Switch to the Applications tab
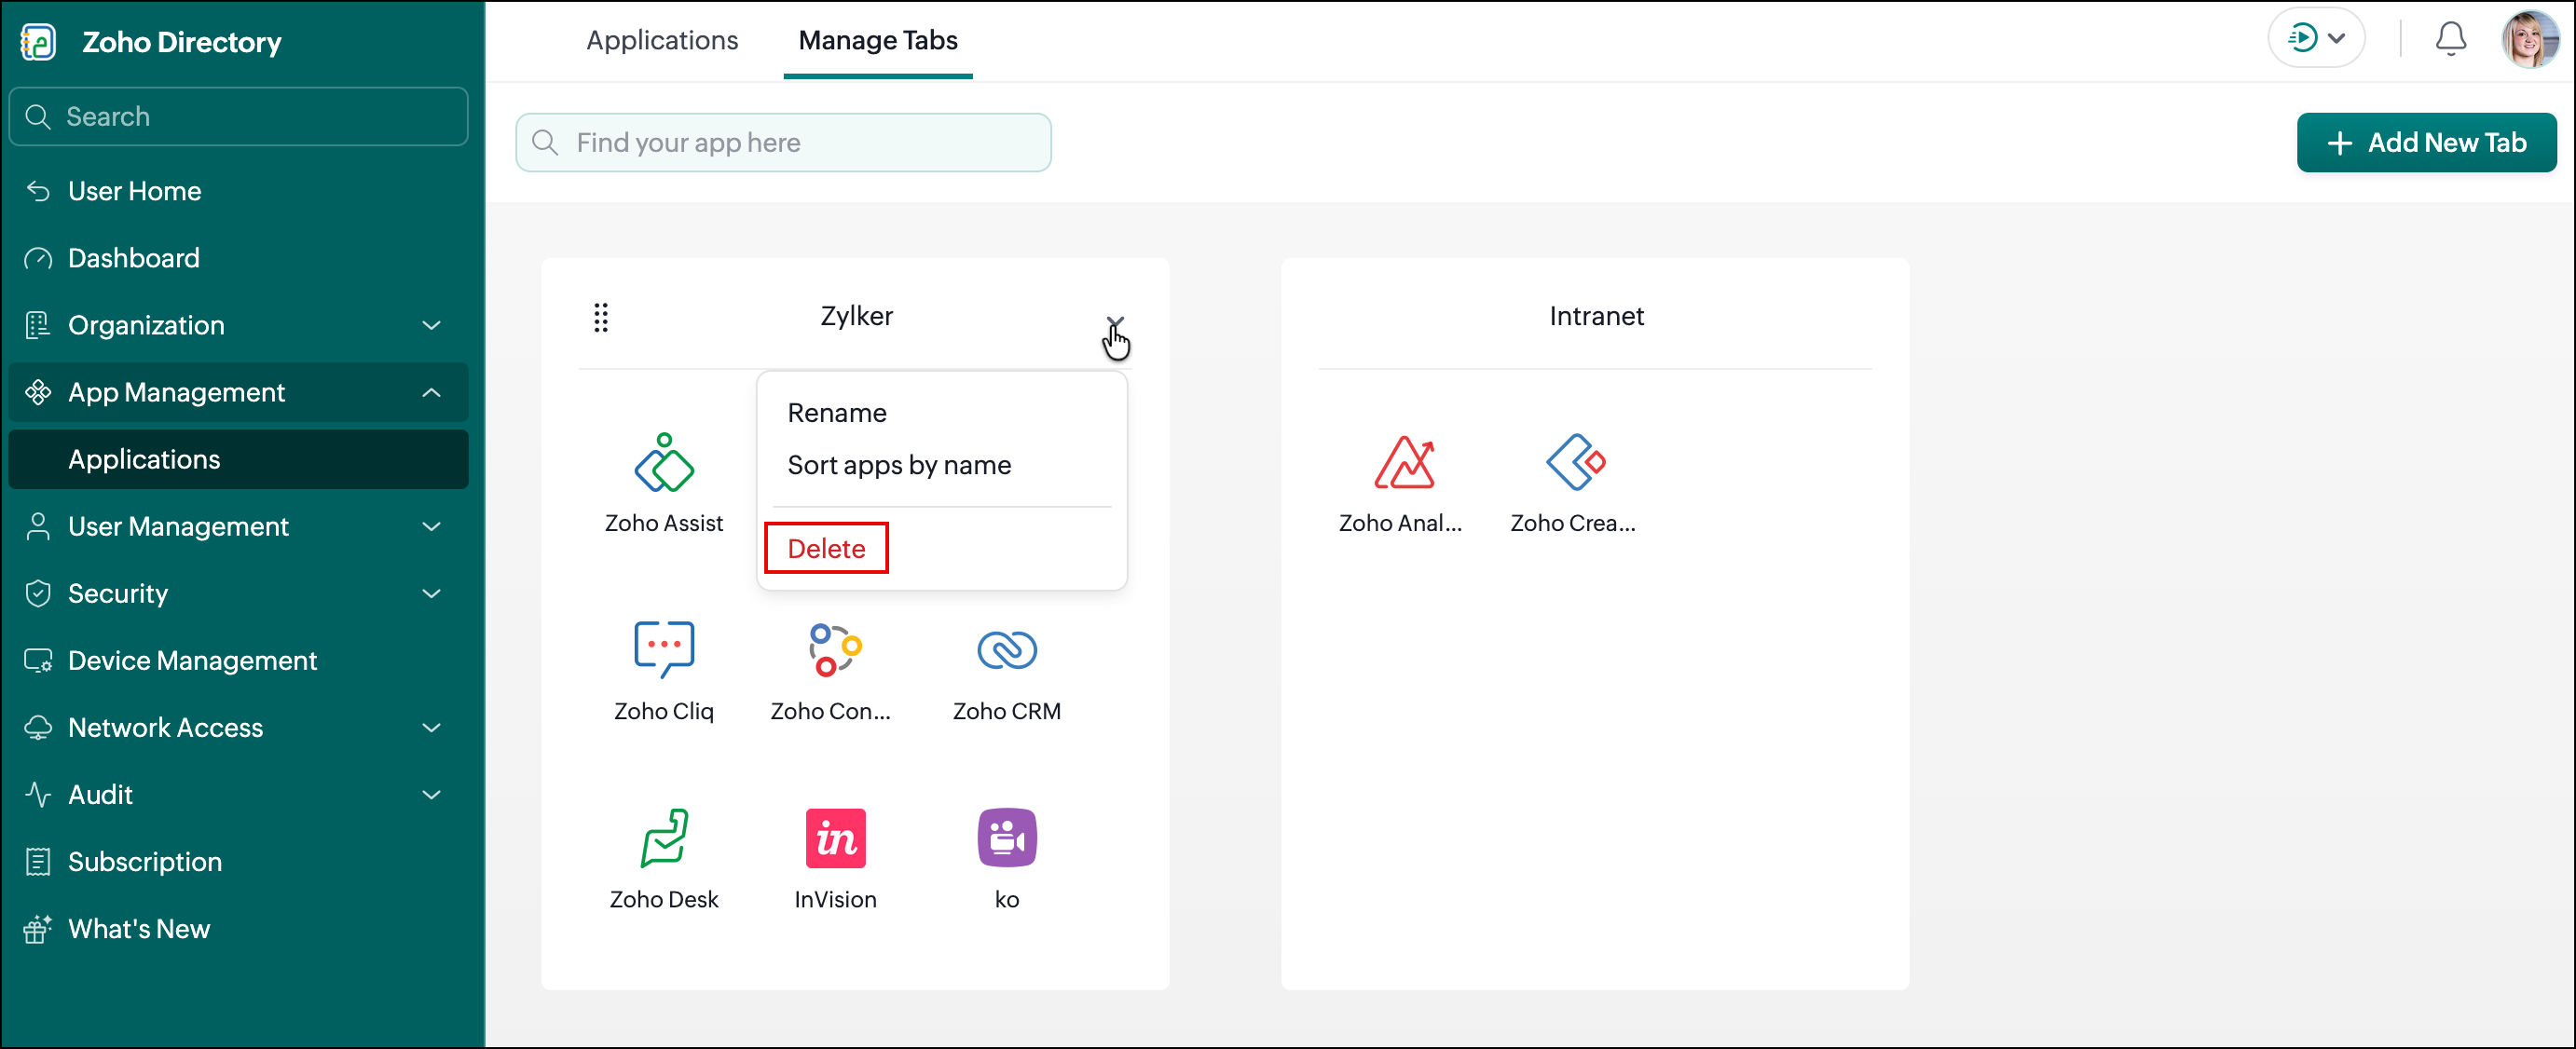2576x1049 pixels. [x=662, y=40]
